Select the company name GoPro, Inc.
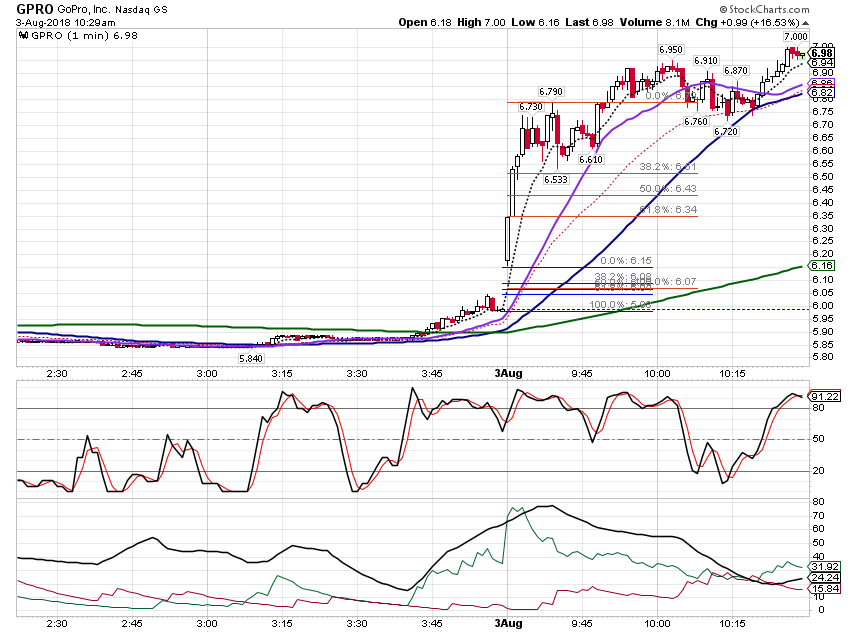850x633 pixels. click(x=84, y=9)
